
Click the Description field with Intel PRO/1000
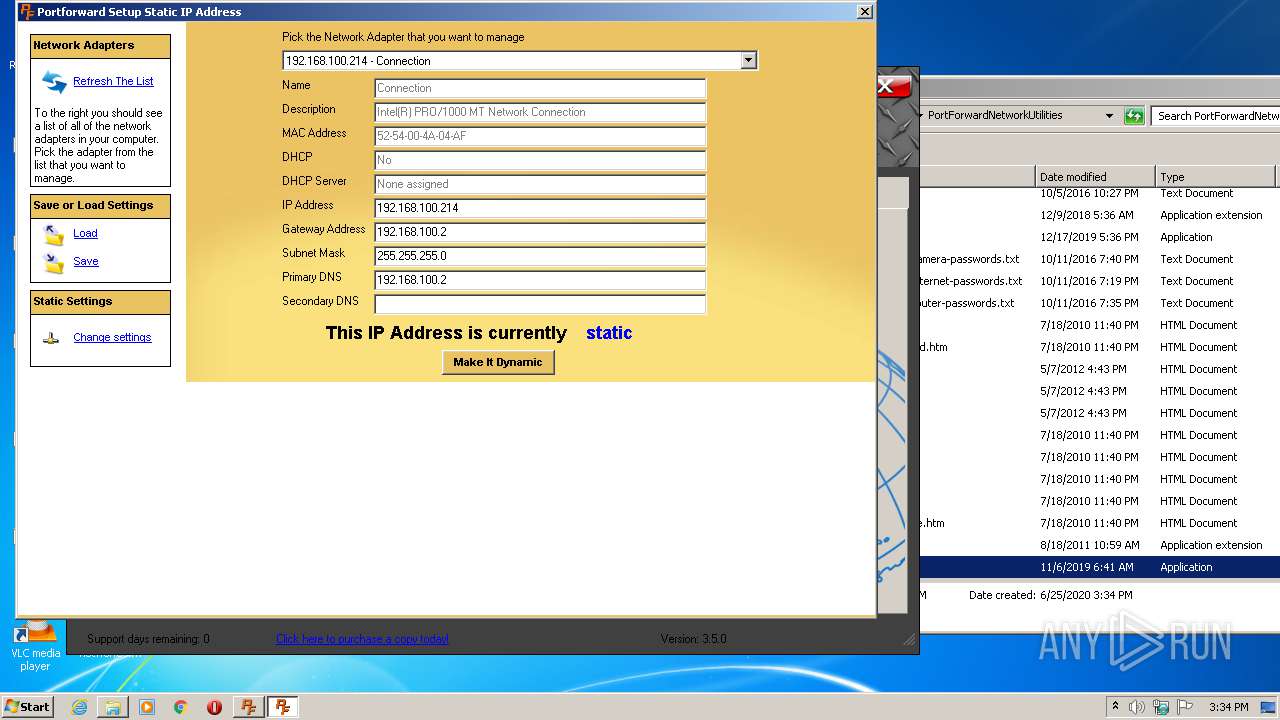click(540, 112)
